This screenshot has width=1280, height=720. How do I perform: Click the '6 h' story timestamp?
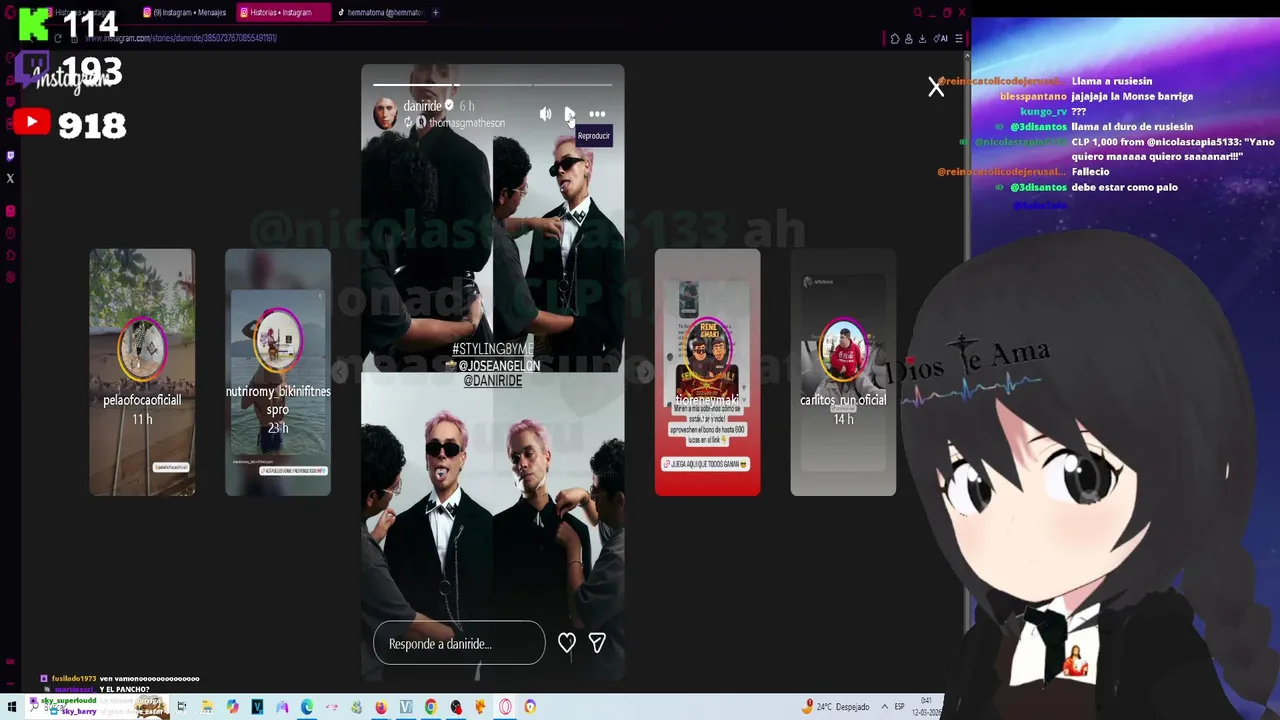click(467, 106)
